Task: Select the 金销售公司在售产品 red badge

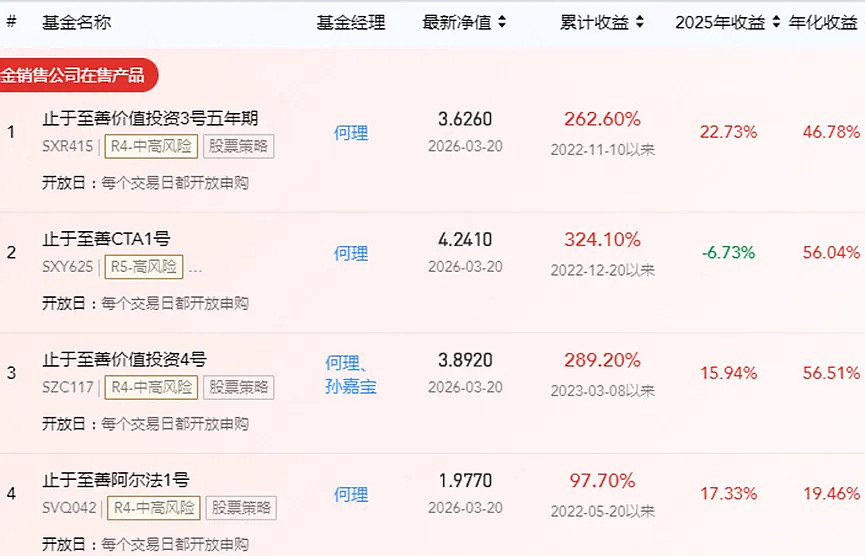Action: (79, 75)
